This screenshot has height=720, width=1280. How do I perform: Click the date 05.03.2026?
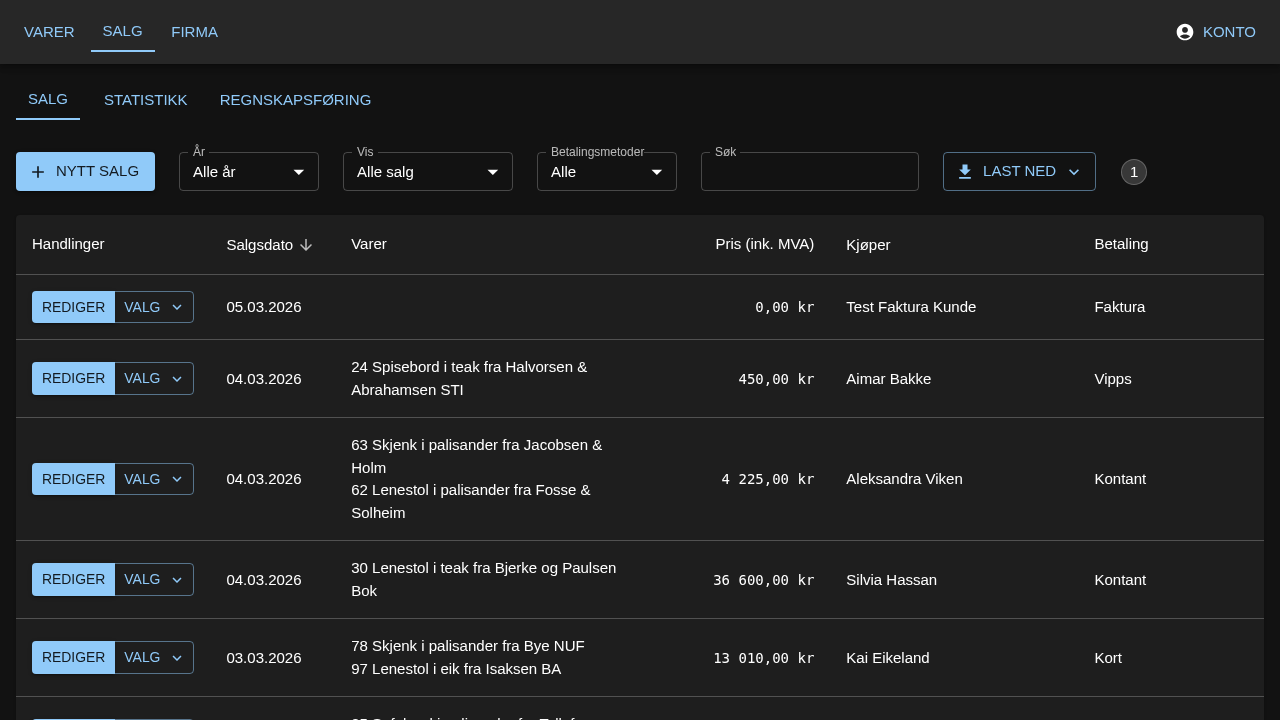264,307
